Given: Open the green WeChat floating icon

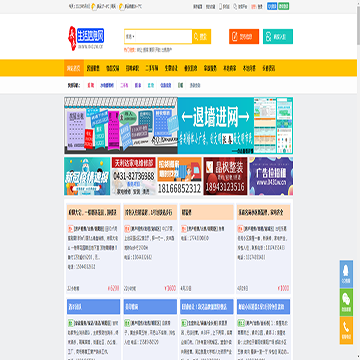Looking at the screenshot, I should click(x=346, y=302).
